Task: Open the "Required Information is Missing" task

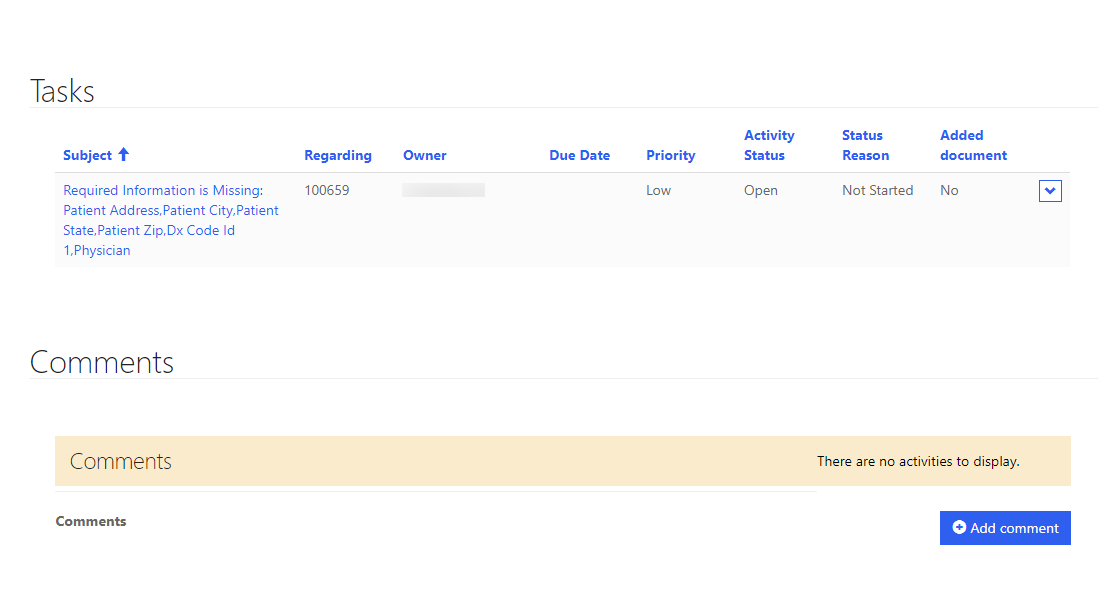Action: pyautogui.click(x=162, y=189)
